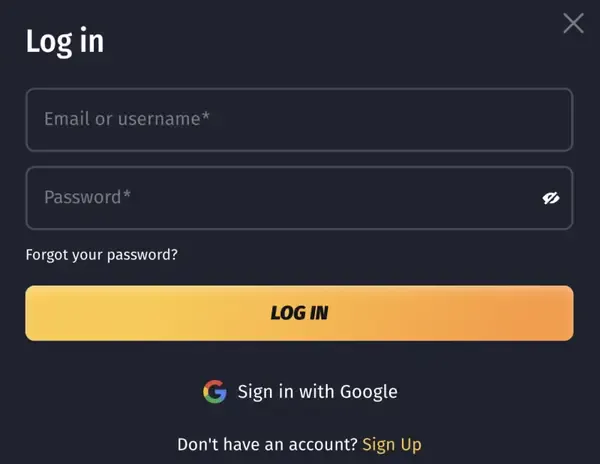600x464 pixels.
Task: Close the Log in dialog
Action: click(x=573, y=23)
